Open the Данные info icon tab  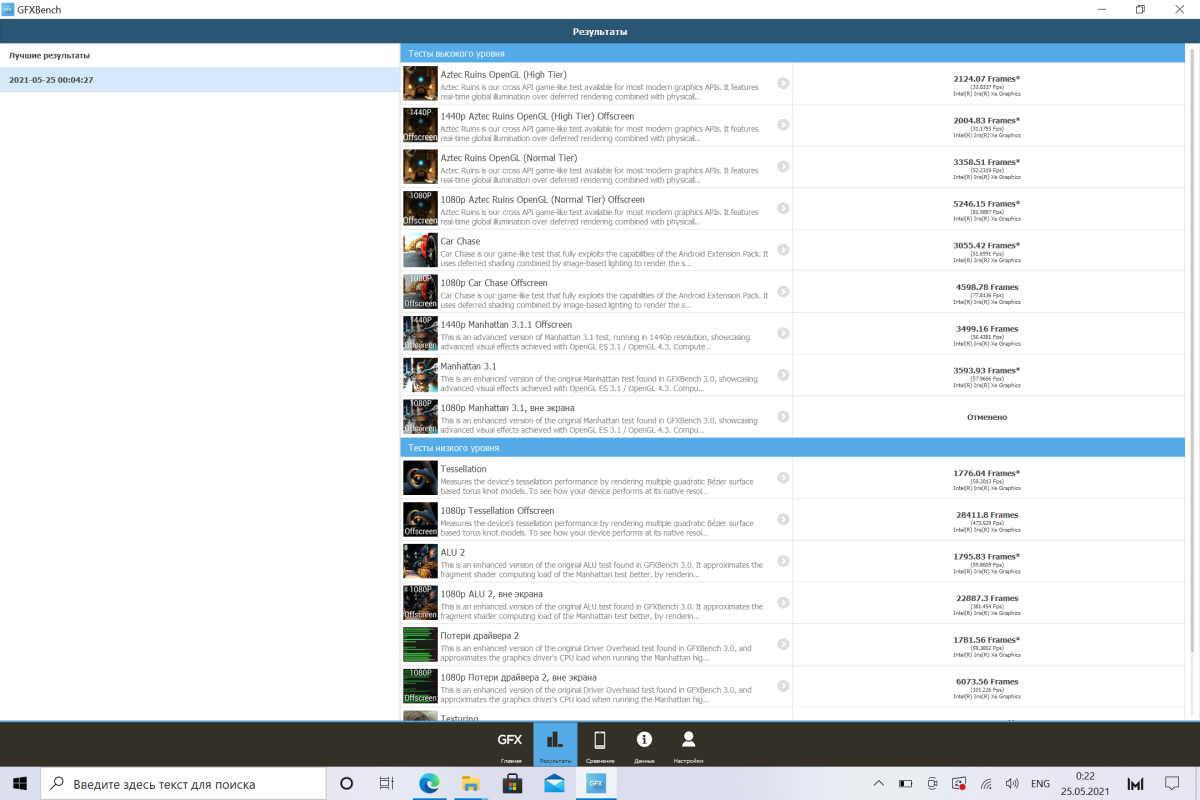tap(644, 745)
